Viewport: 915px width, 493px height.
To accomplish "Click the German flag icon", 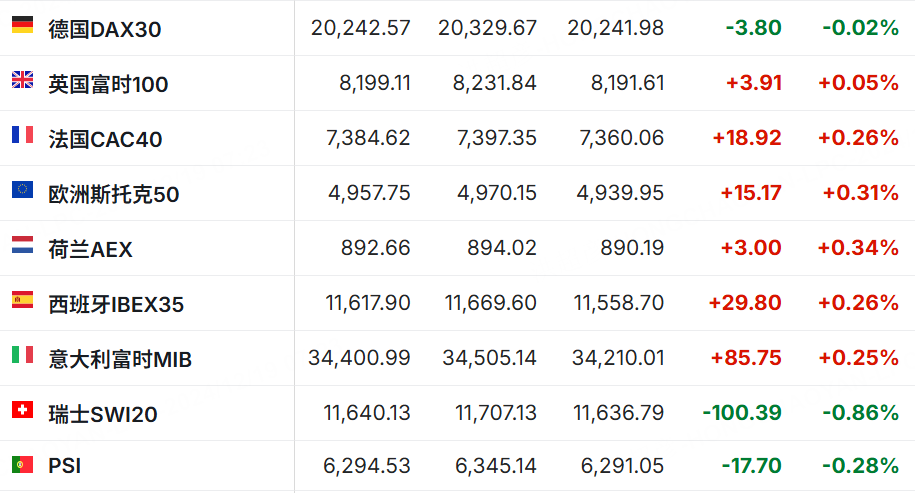I will [22, 25].
